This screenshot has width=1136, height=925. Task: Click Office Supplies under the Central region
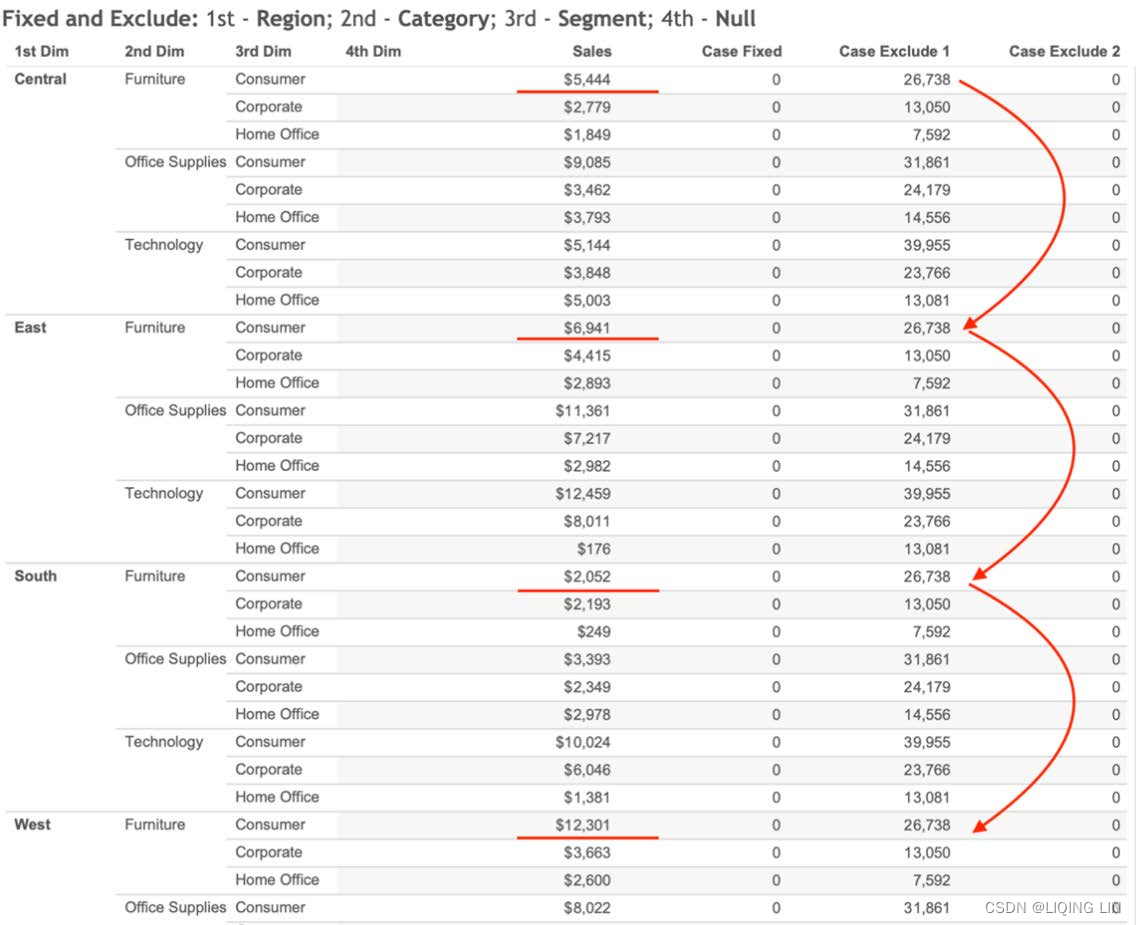(175, 162)
